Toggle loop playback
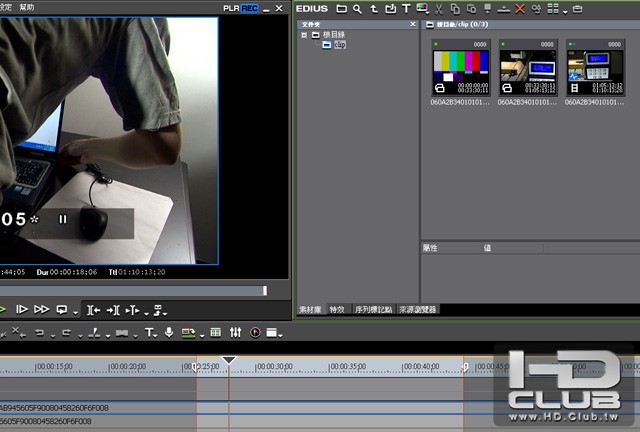The width and height of the screenshot is (640, 432). coord(62,310)
